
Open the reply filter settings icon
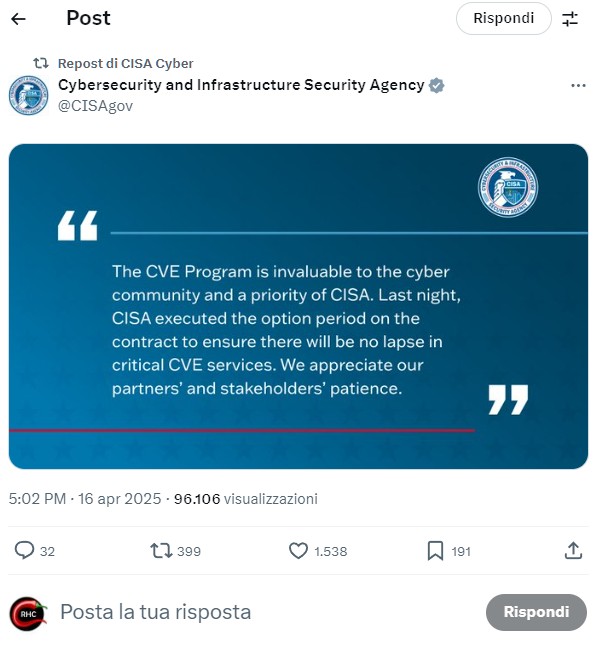pos(570,19)
